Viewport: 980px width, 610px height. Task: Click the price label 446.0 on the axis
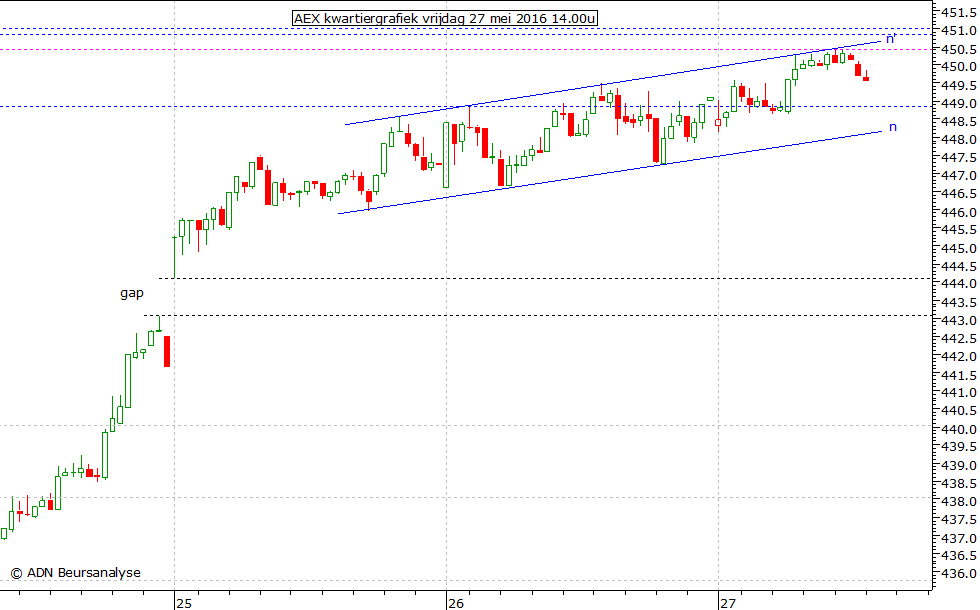click(960, 212)
